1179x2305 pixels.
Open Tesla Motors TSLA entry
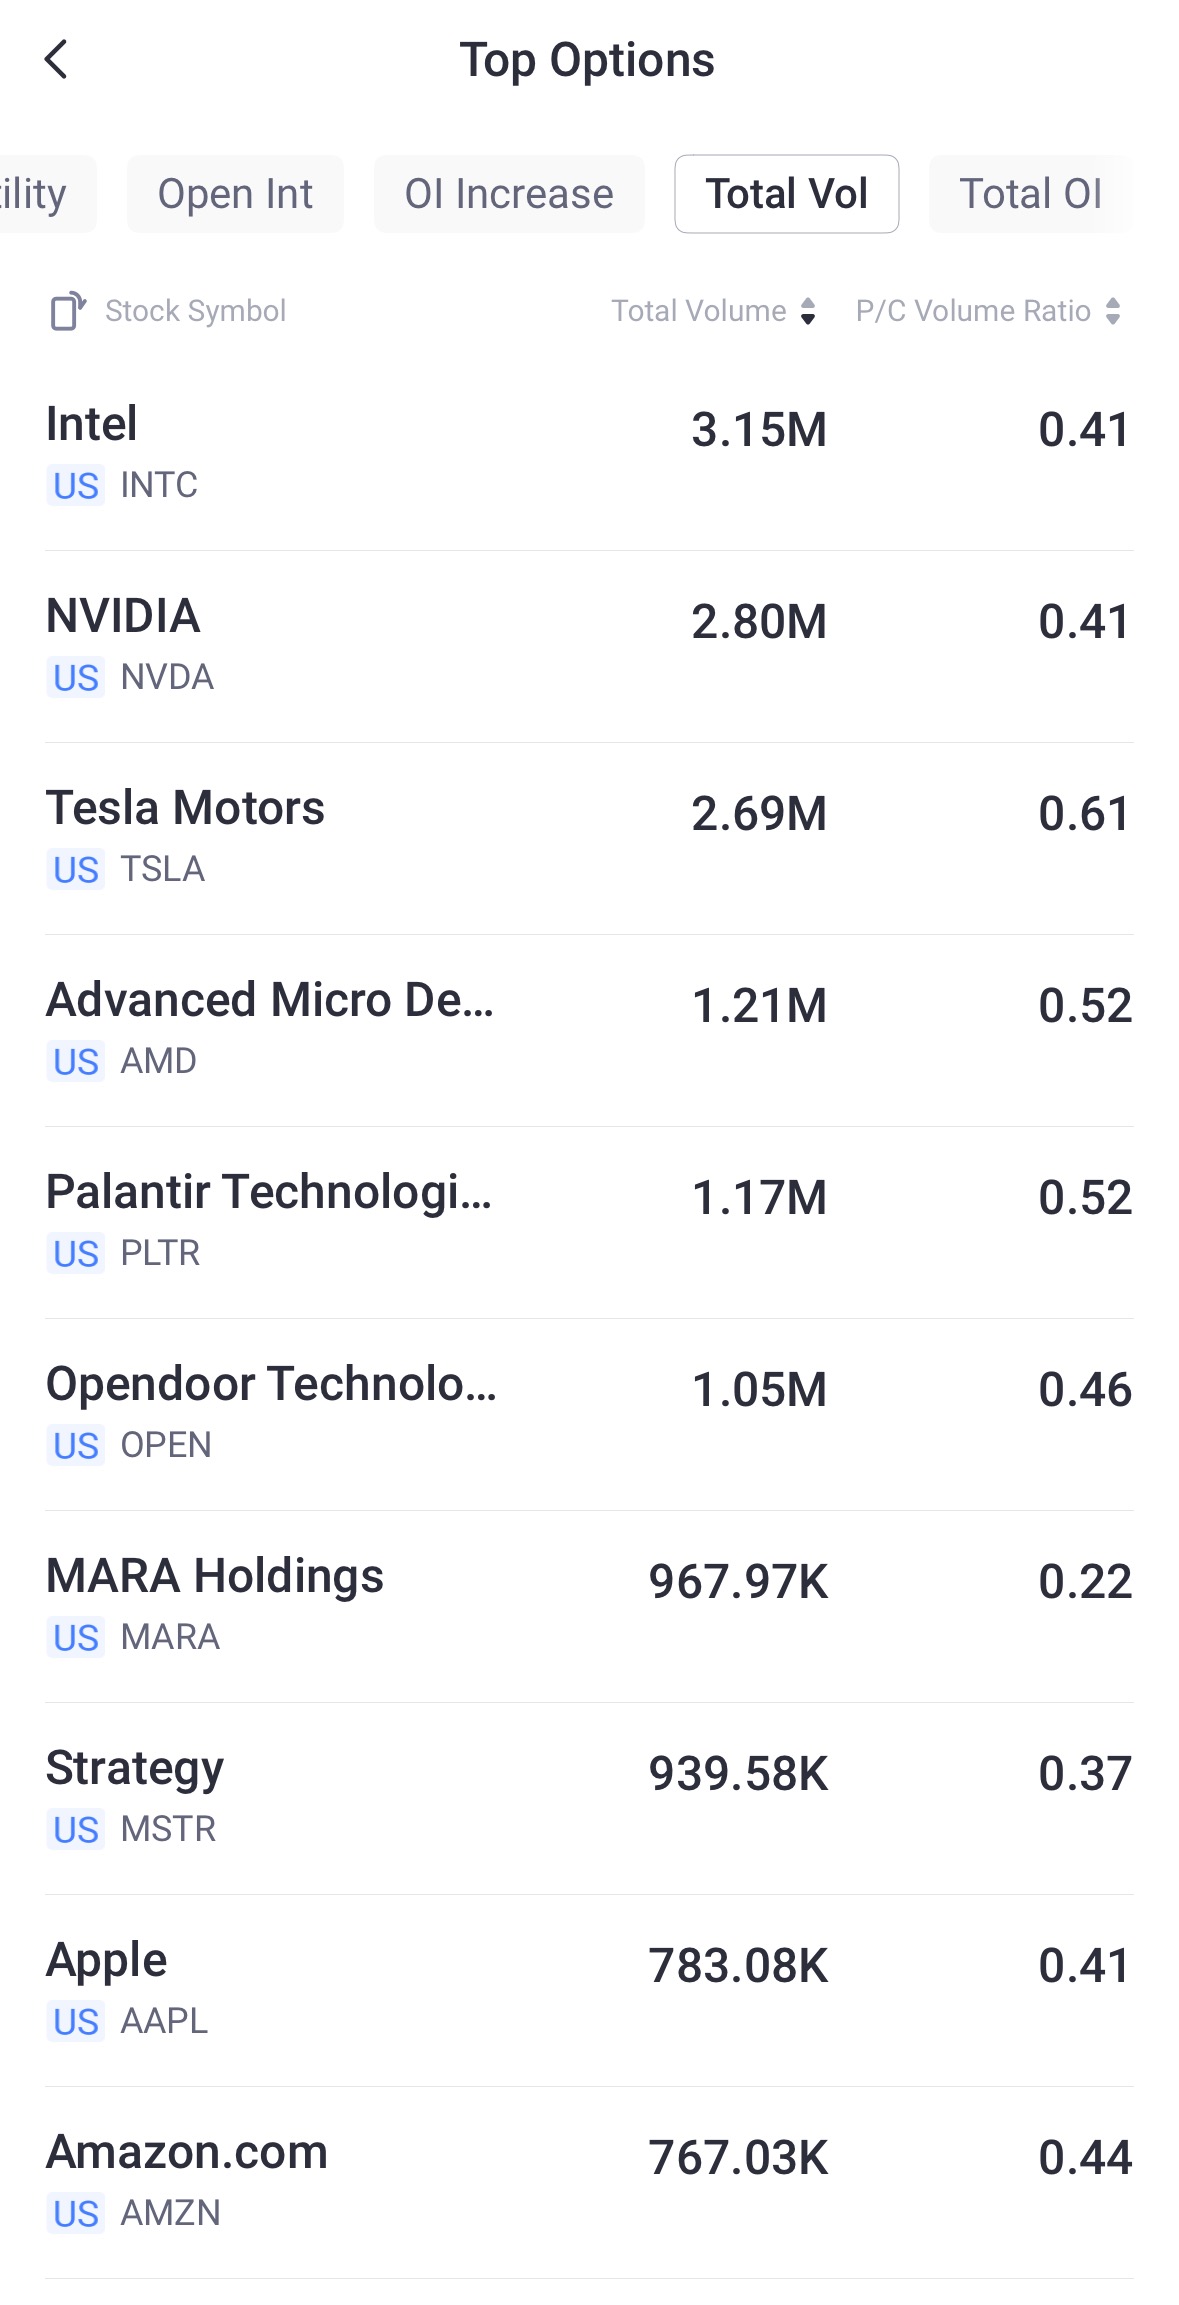point(589,837)
